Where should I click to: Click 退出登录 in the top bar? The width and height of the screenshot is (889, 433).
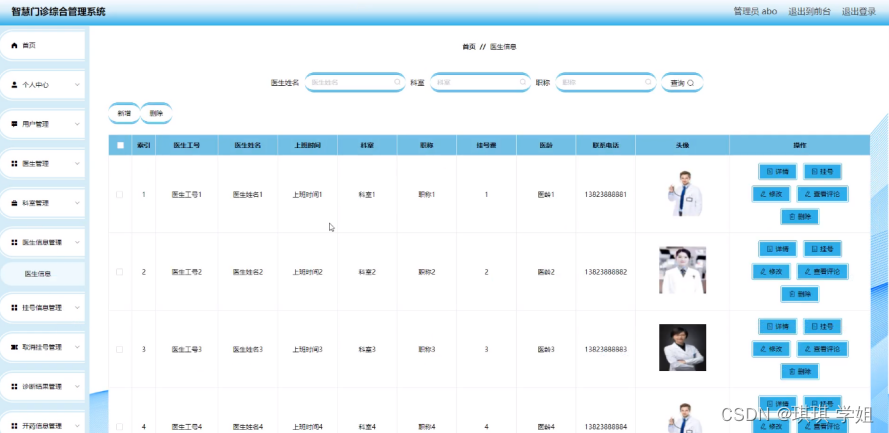pyautogui.click(x=859, y=11)
